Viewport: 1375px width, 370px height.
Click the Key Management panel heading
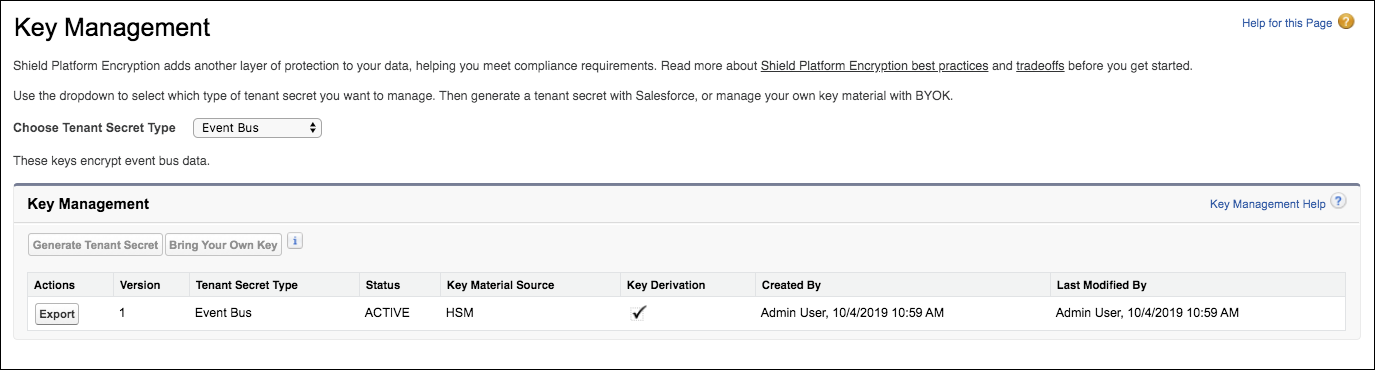tap(88, 204)
